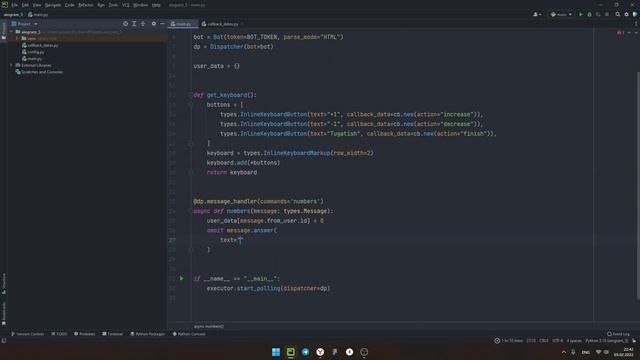Open the Event Log
Viewport: 640px width, 360px height.
tap(618, 334)
